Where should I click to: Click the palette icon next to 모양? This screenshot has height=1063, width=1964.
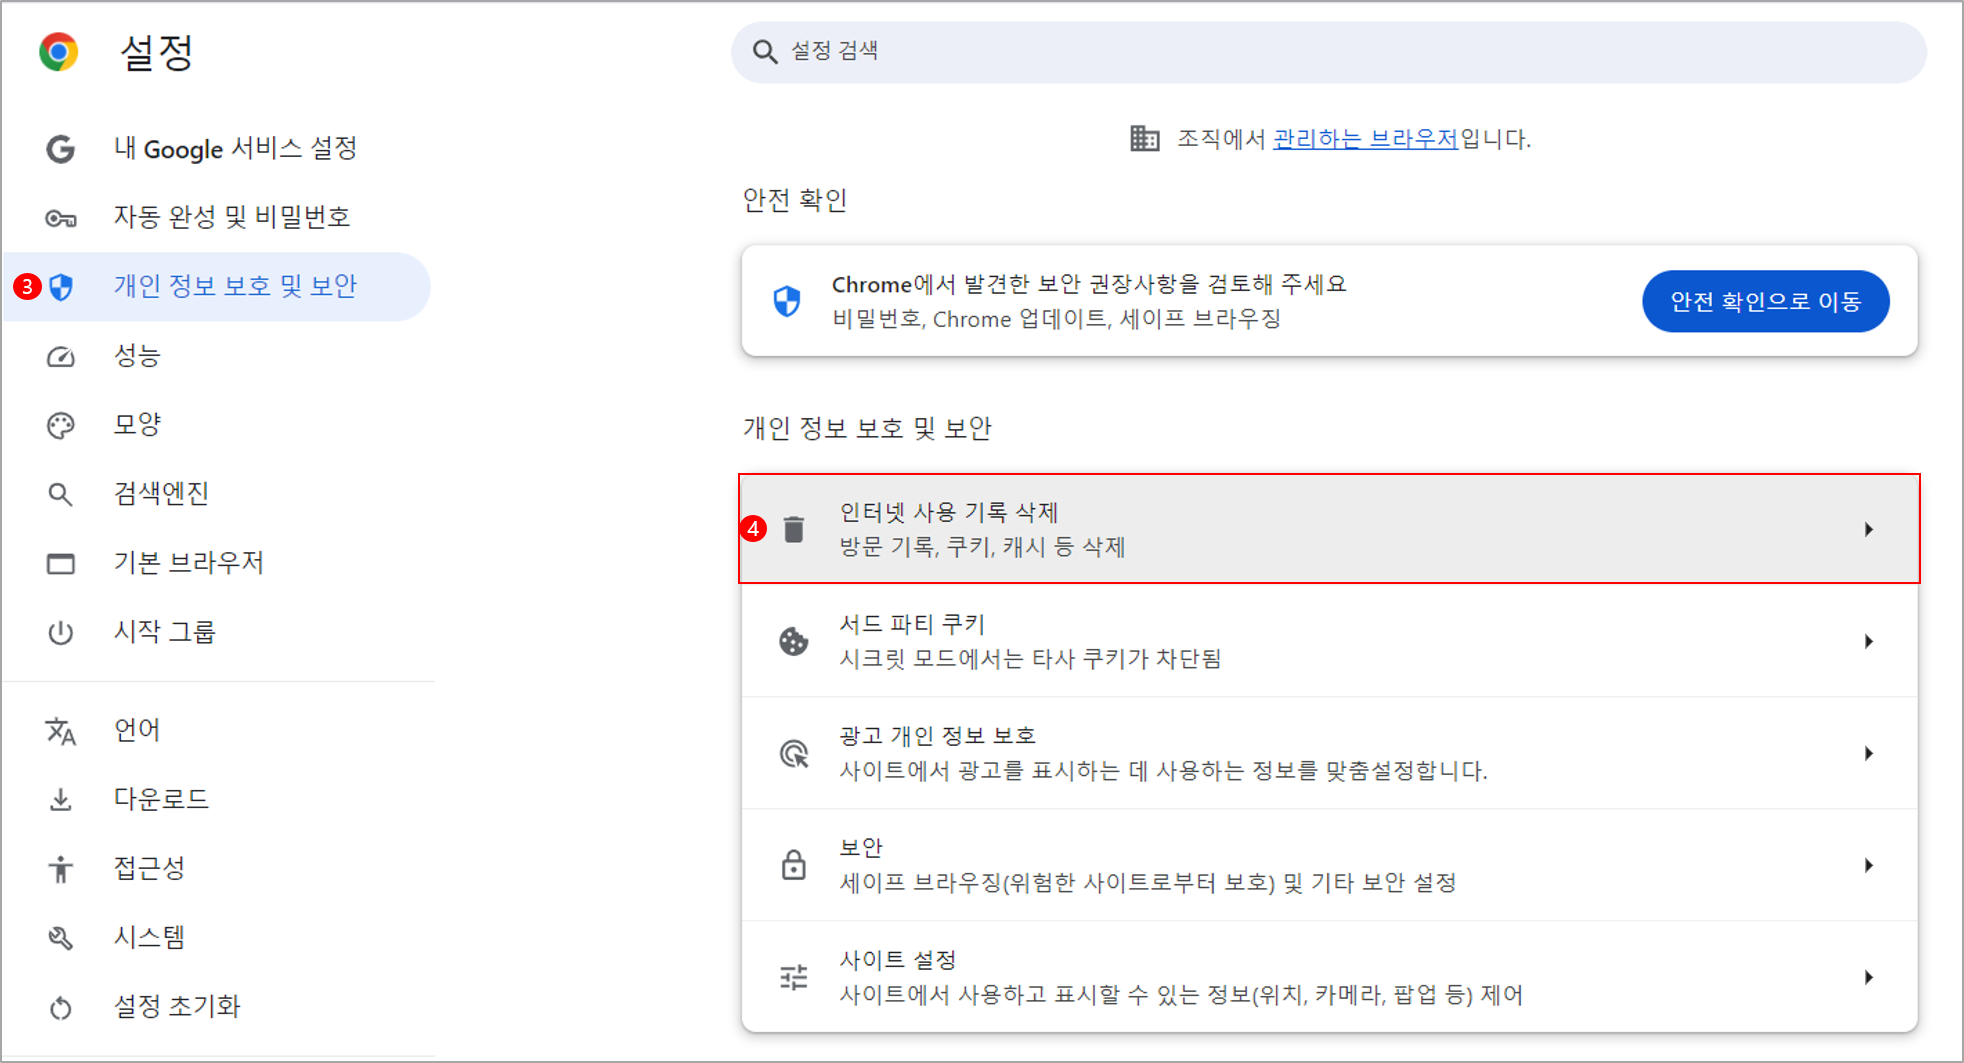pos(61,425)
